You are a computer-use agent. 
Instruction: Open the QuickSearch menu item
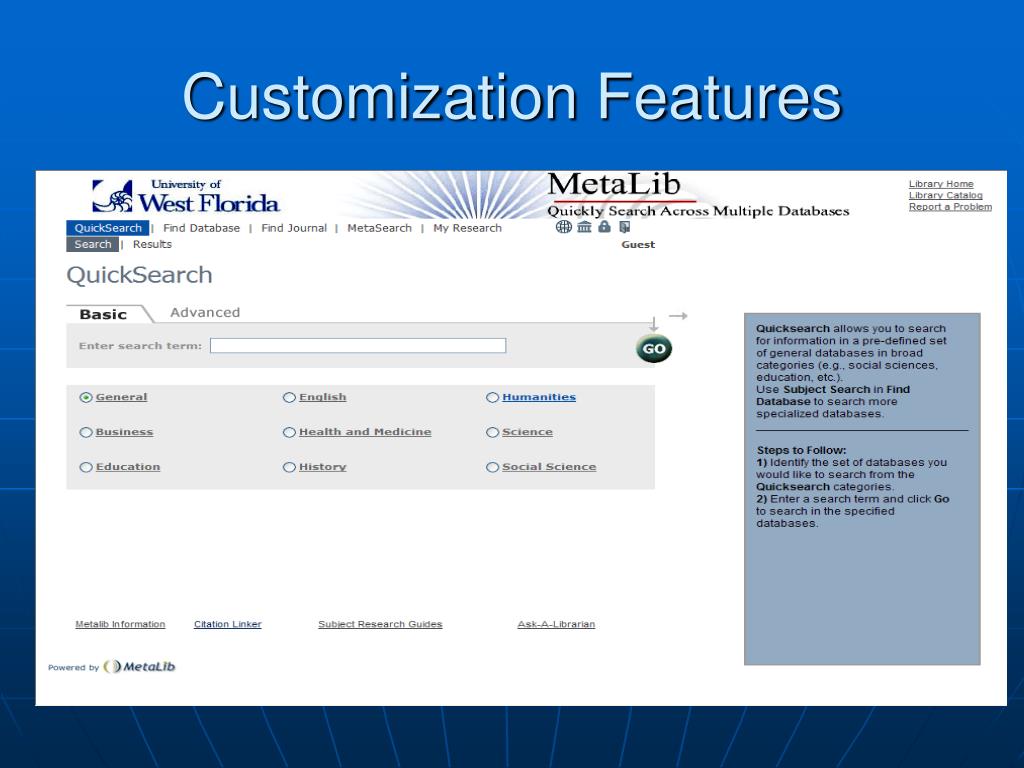pyautogui.click(x=108, y=228)
